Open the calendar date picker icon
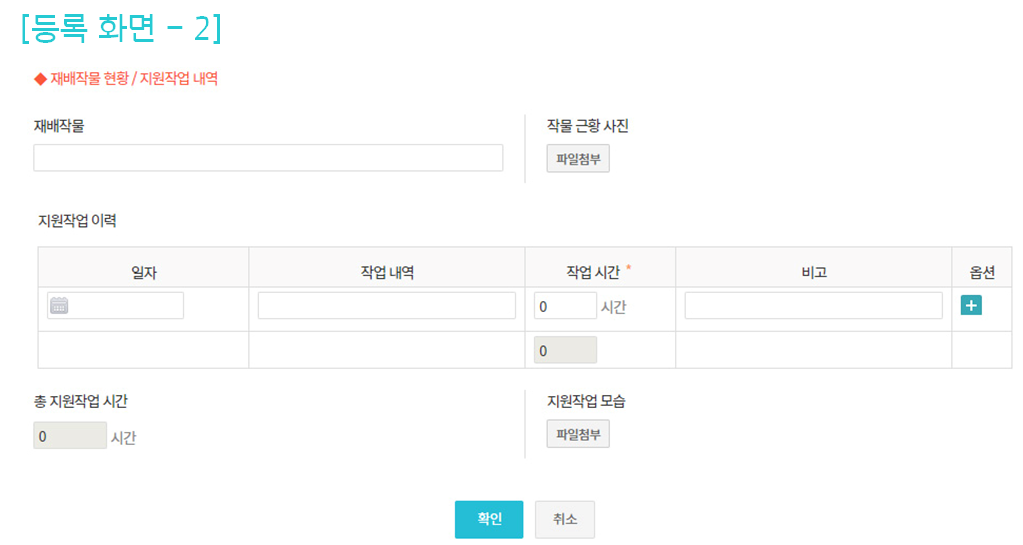This screenshot has height=545, width=1023. point(59,306)
